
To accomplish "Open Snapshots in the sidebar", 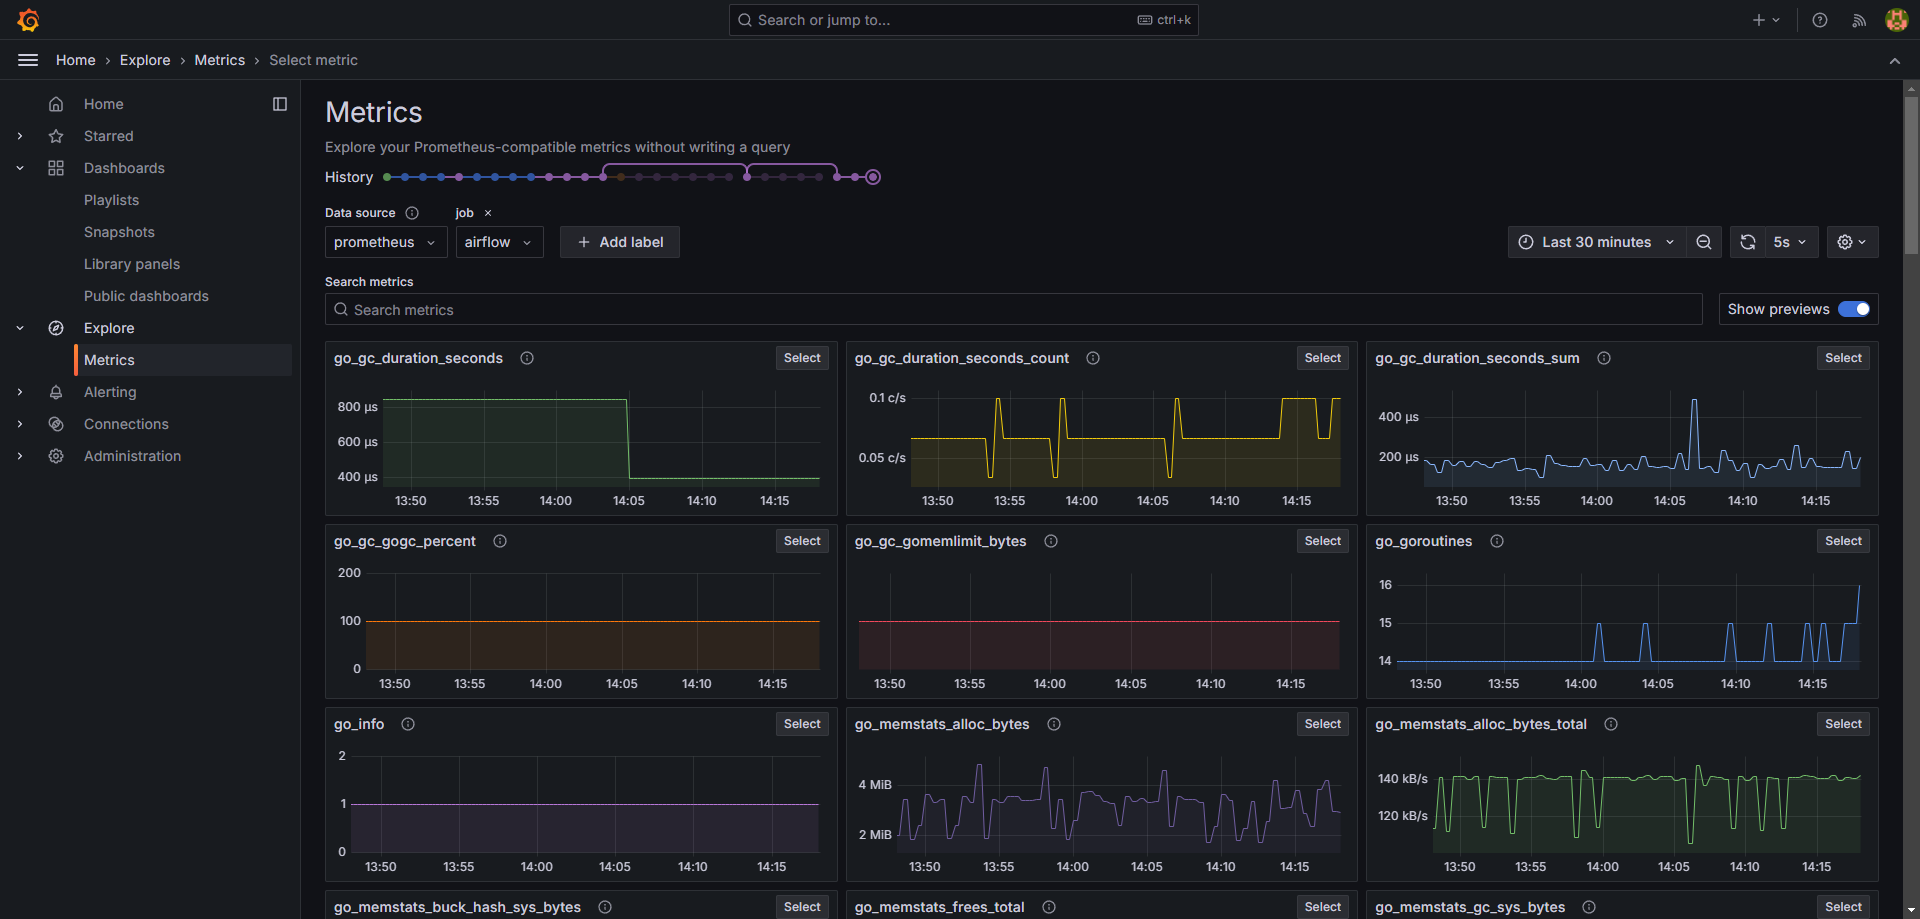I will point(119,232).
